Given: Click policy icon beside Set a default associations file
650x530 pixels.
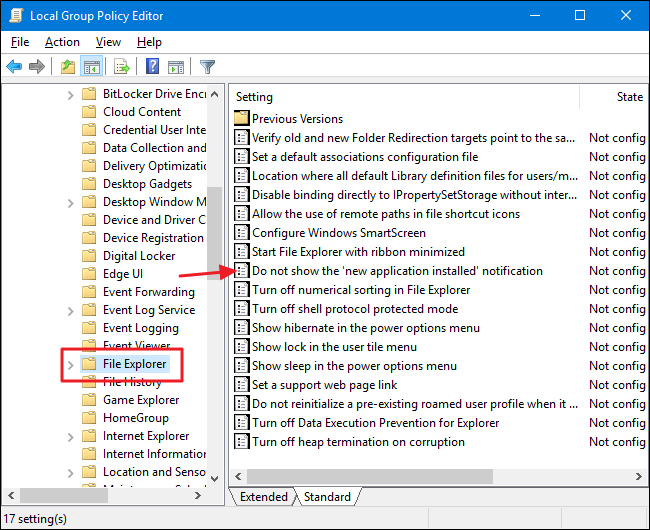Looking at the screenshot, I should coord(242,157).
